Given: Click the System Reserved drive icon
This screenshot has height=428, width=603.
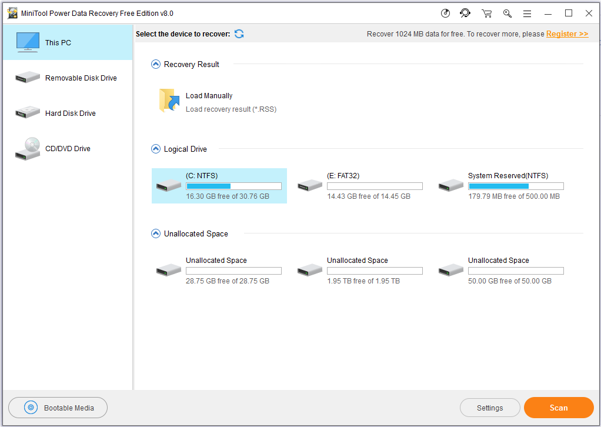Looking at the screenshot, I should click(451, 186).
